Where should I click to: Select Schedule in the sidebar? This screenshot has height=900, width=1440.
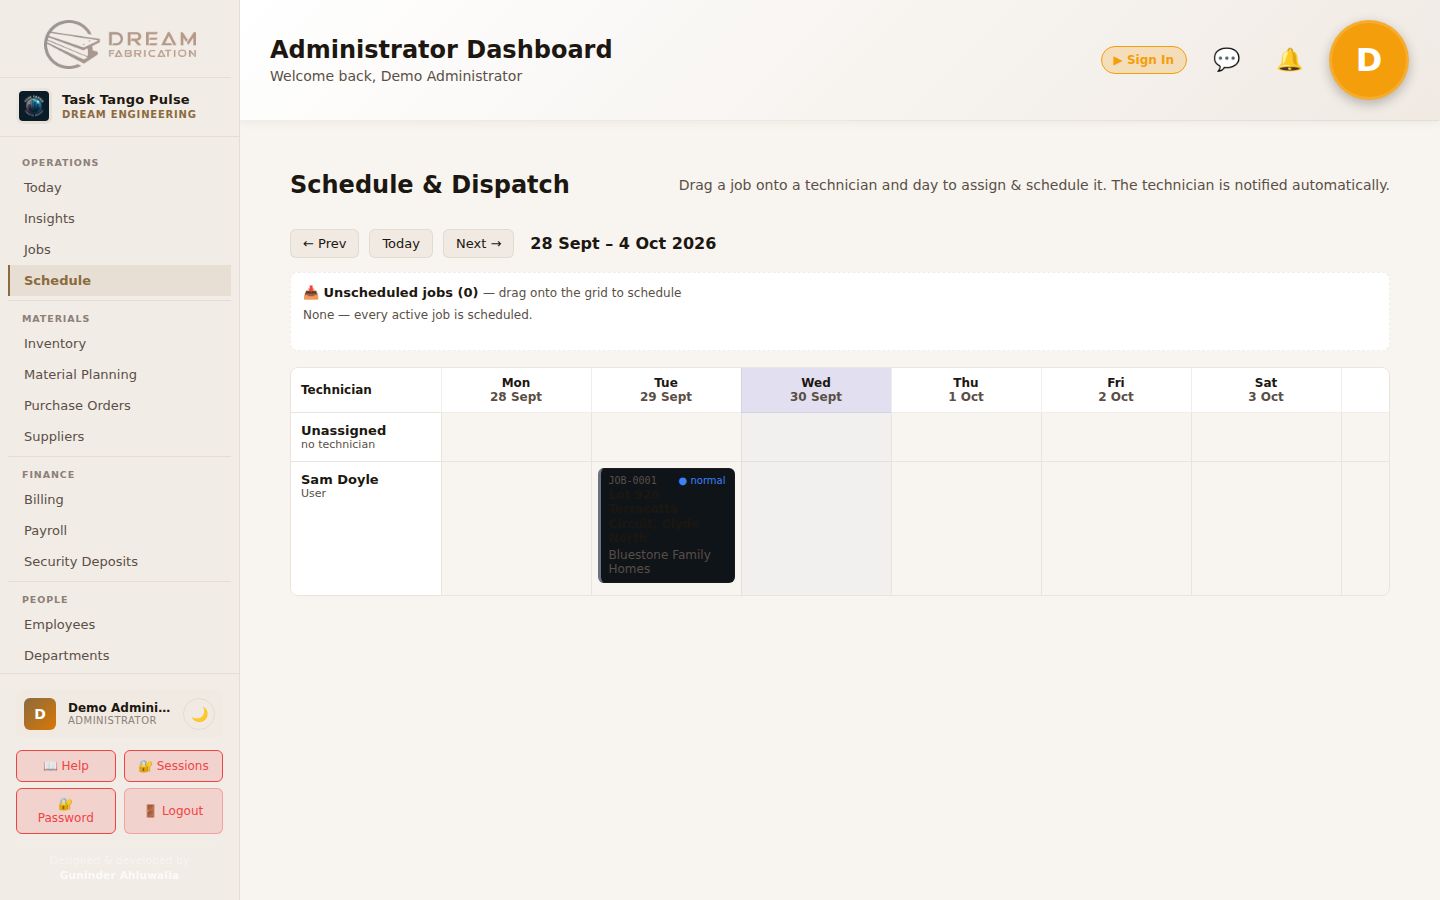119,280
